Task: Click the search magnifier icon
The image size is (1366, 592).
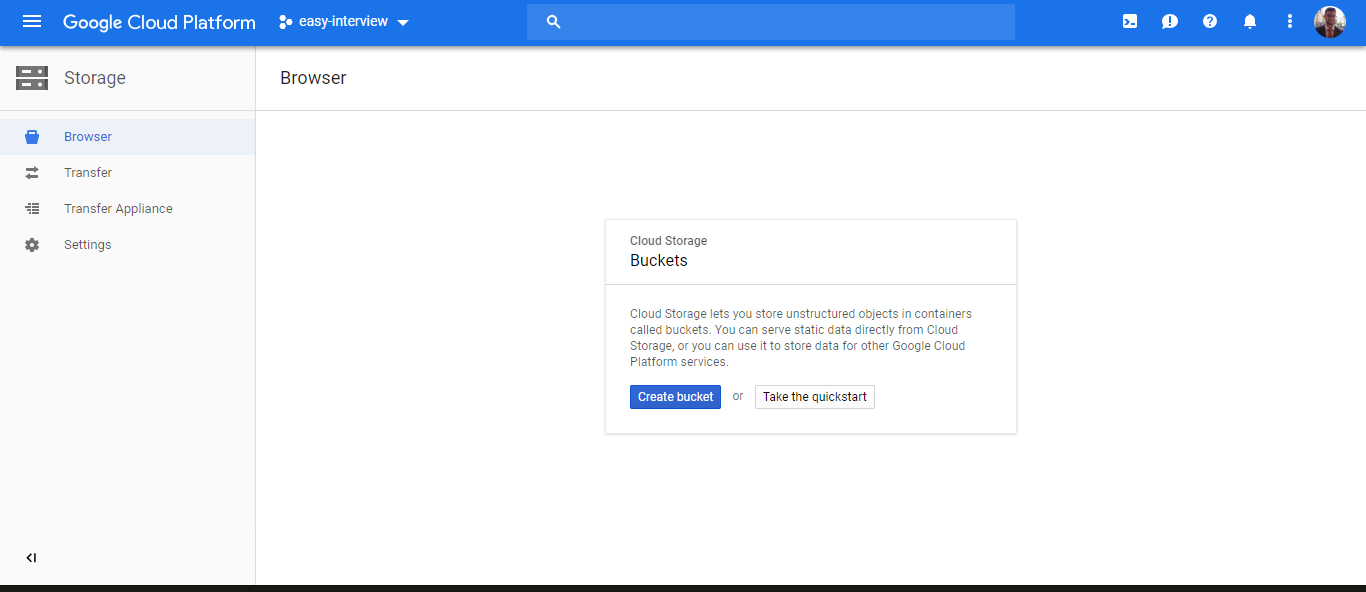Action: click(x=554, y=22)
